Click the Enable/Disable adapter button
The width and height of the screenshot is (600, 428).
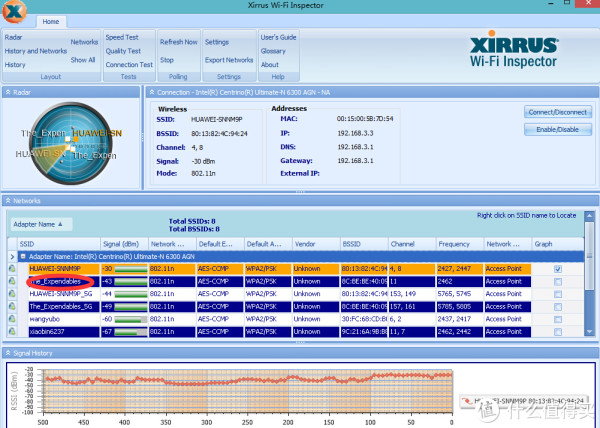coord(558,129)
